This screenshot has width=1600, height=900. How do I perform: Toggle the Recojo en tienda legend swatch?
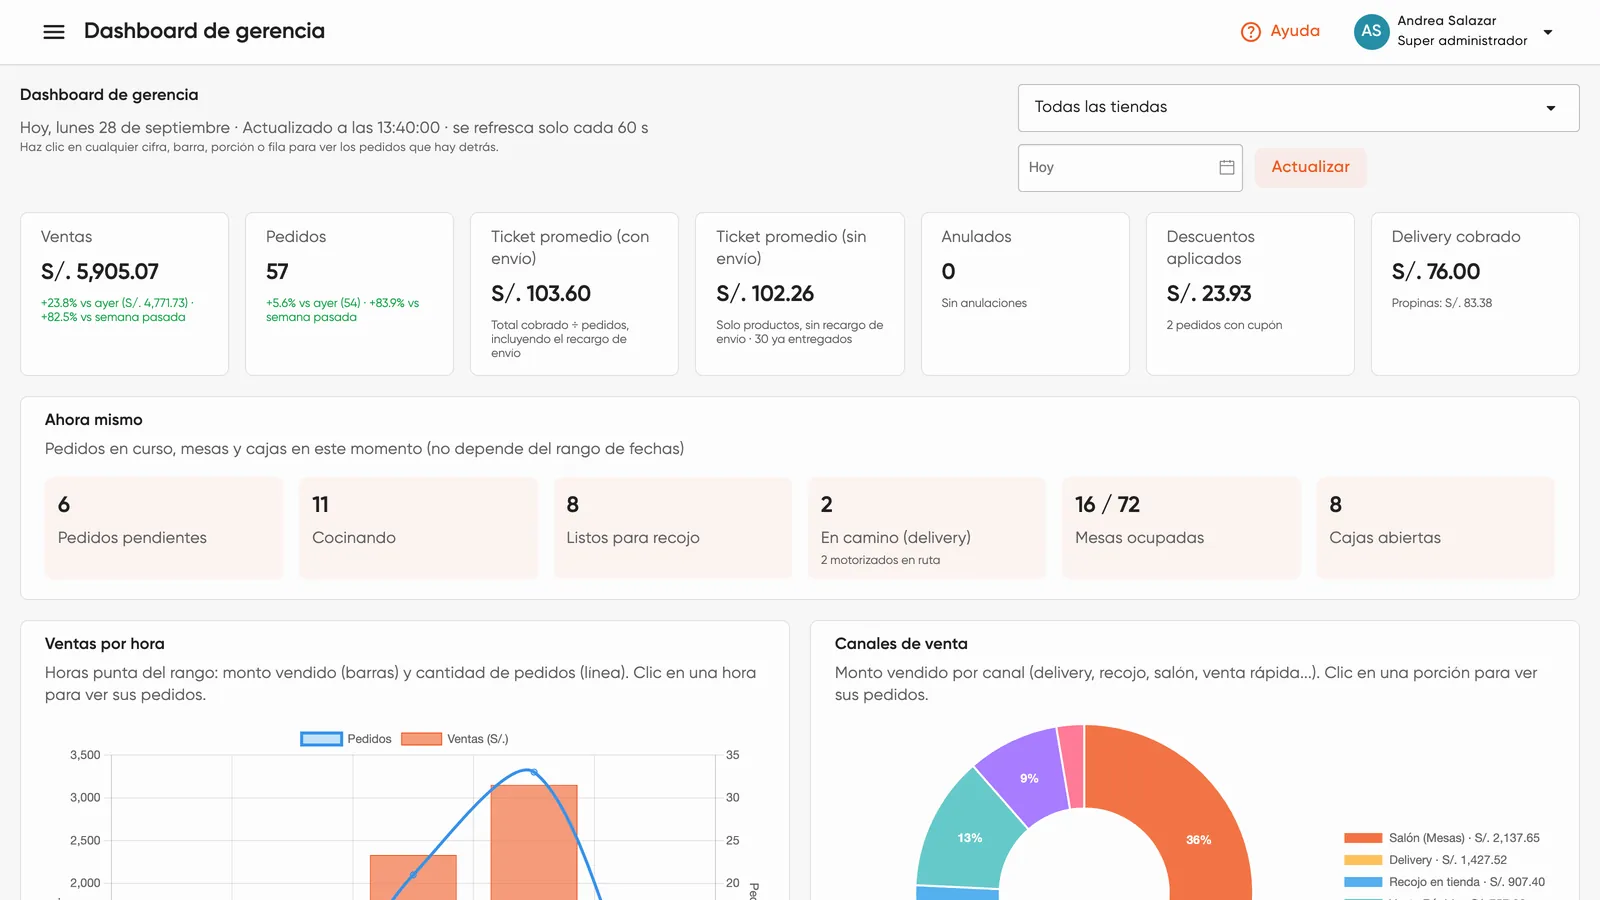click(1363, 882)
